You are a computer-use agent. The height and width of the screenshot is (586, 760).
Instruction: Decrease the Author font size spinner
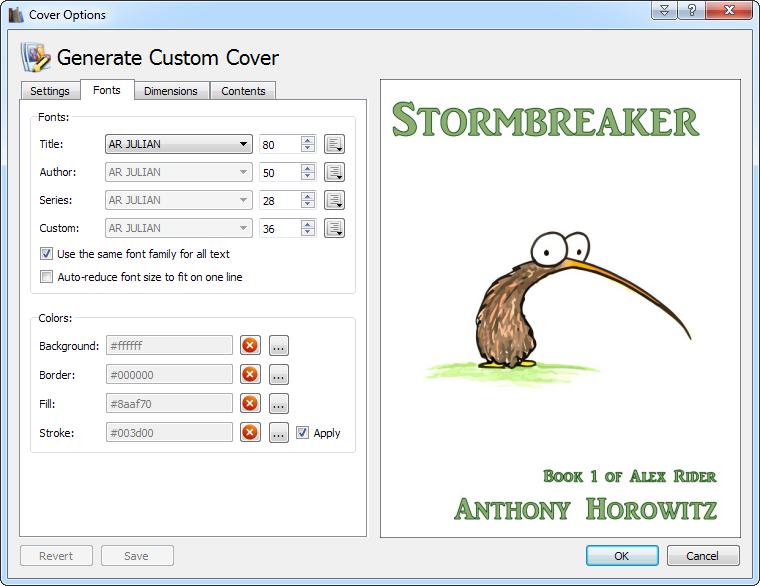pyautogui.click(x=308, y=176)
